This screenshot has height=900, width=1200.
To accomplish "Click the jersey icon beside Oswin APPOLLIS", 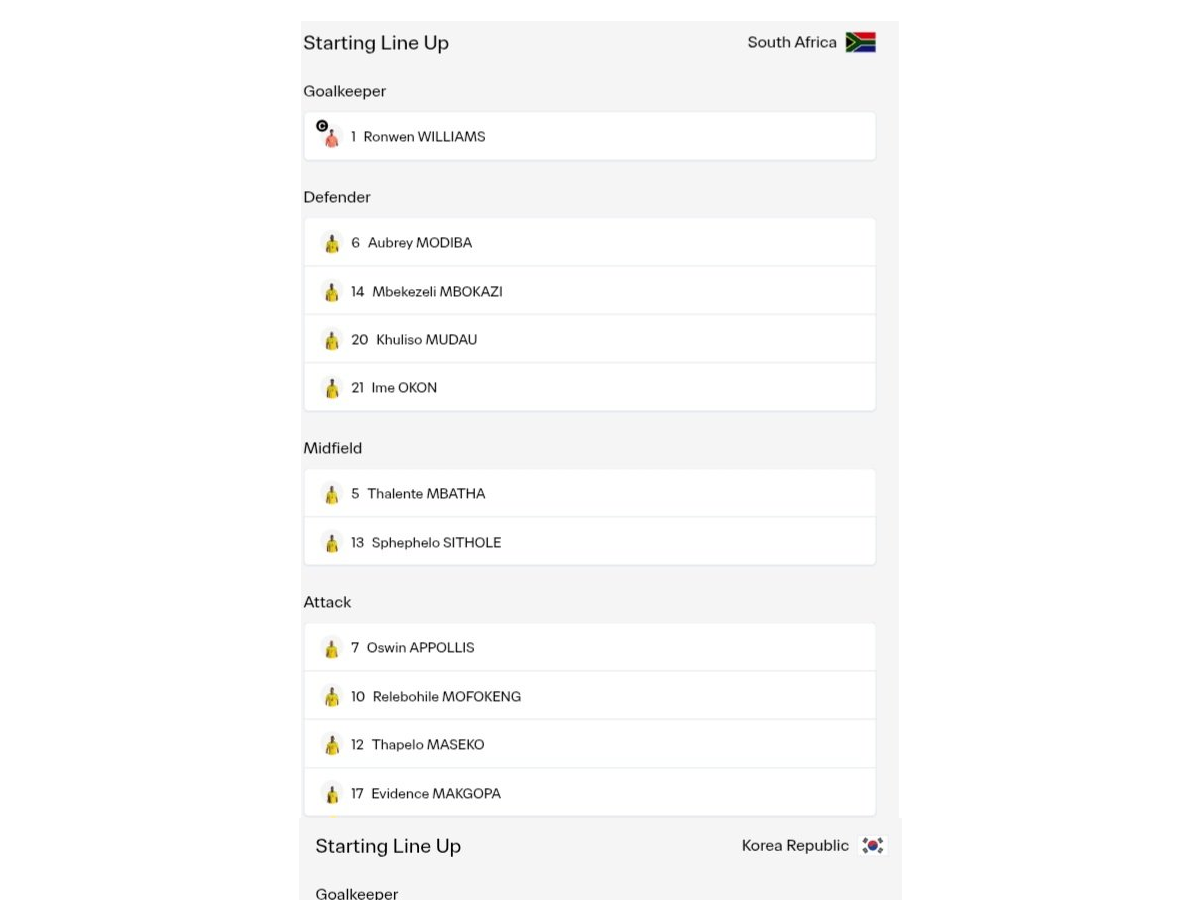I will click(332, 648).
